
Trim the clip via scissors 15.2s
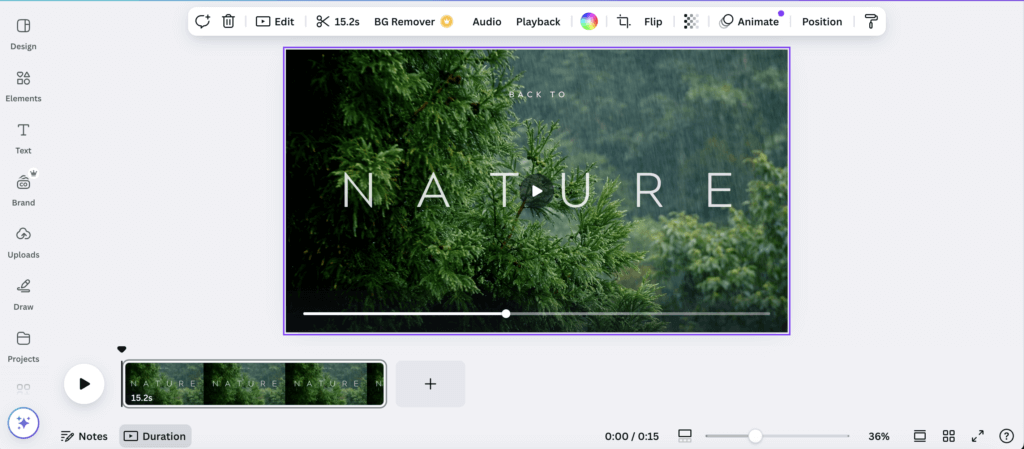point(338,22)
